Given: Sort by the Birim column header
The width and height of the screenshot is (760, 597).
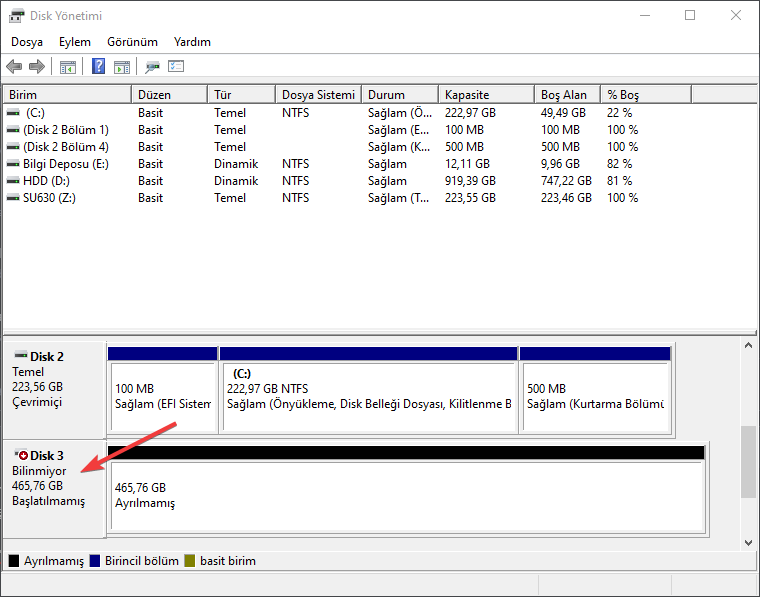Looking at the screenshot, I should 67,94.
